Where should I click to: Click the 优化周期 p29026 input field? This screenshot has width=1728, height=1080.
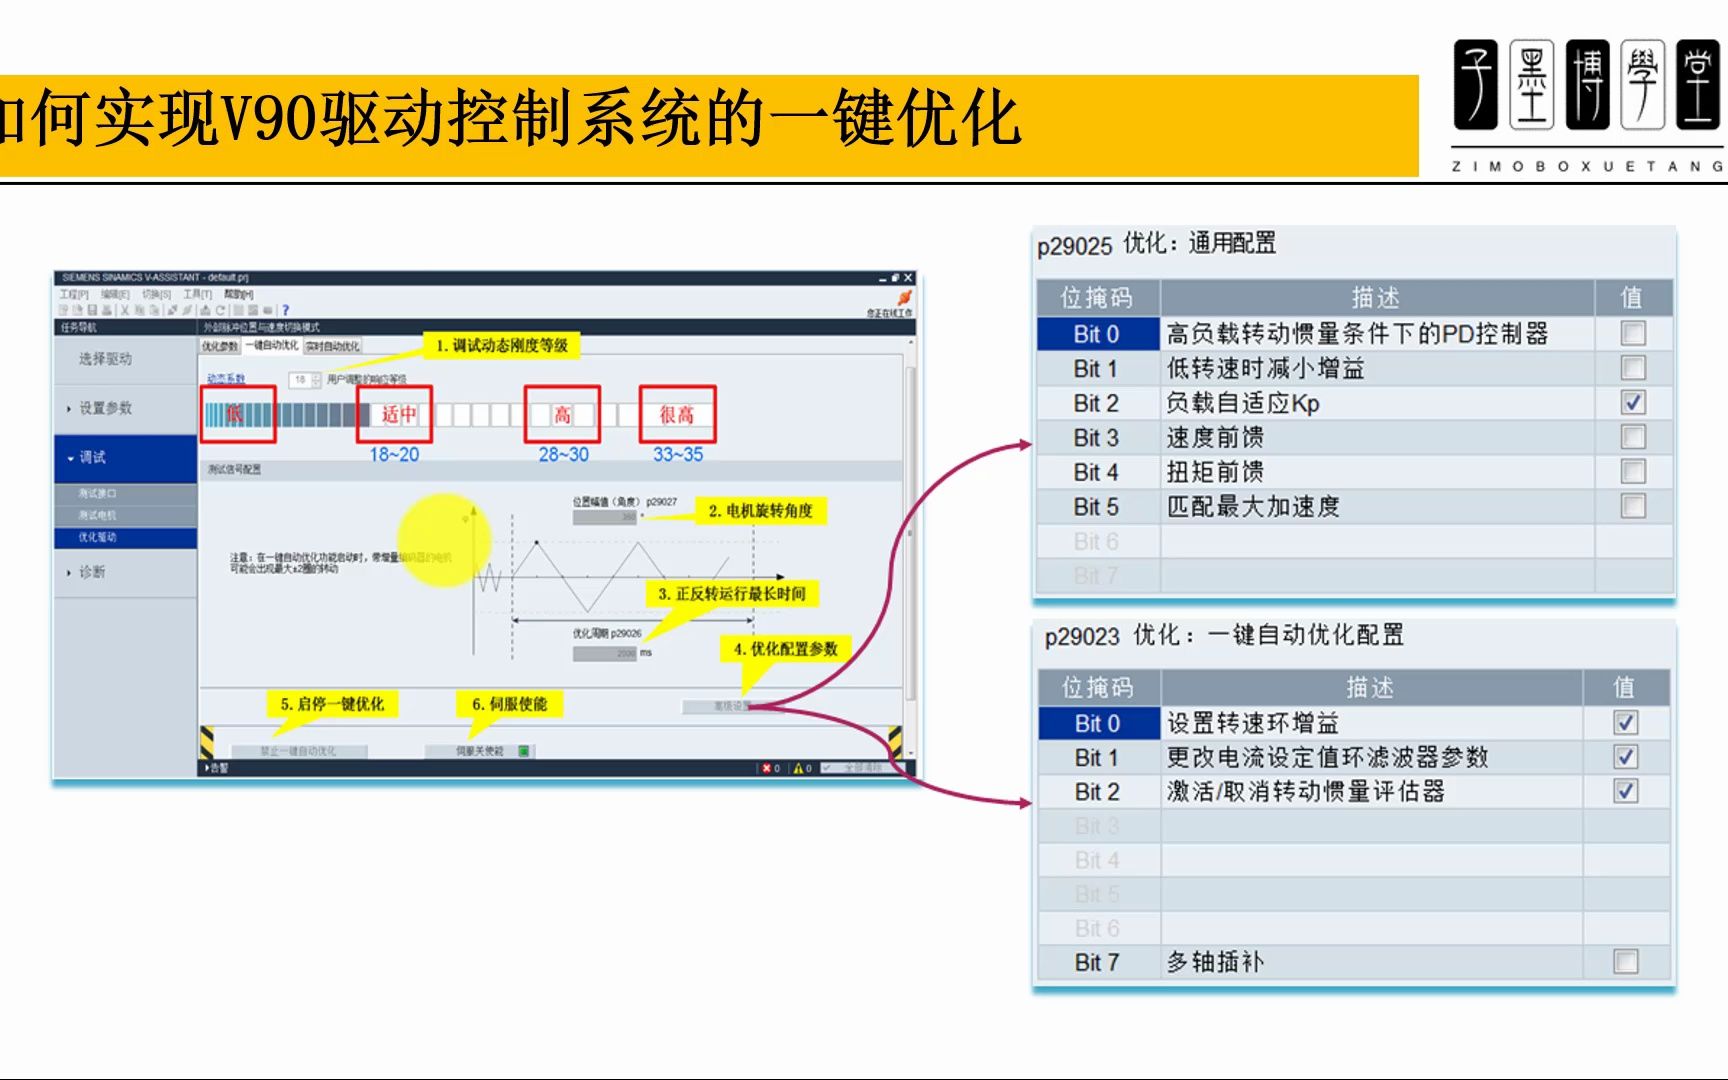[606, 653]
